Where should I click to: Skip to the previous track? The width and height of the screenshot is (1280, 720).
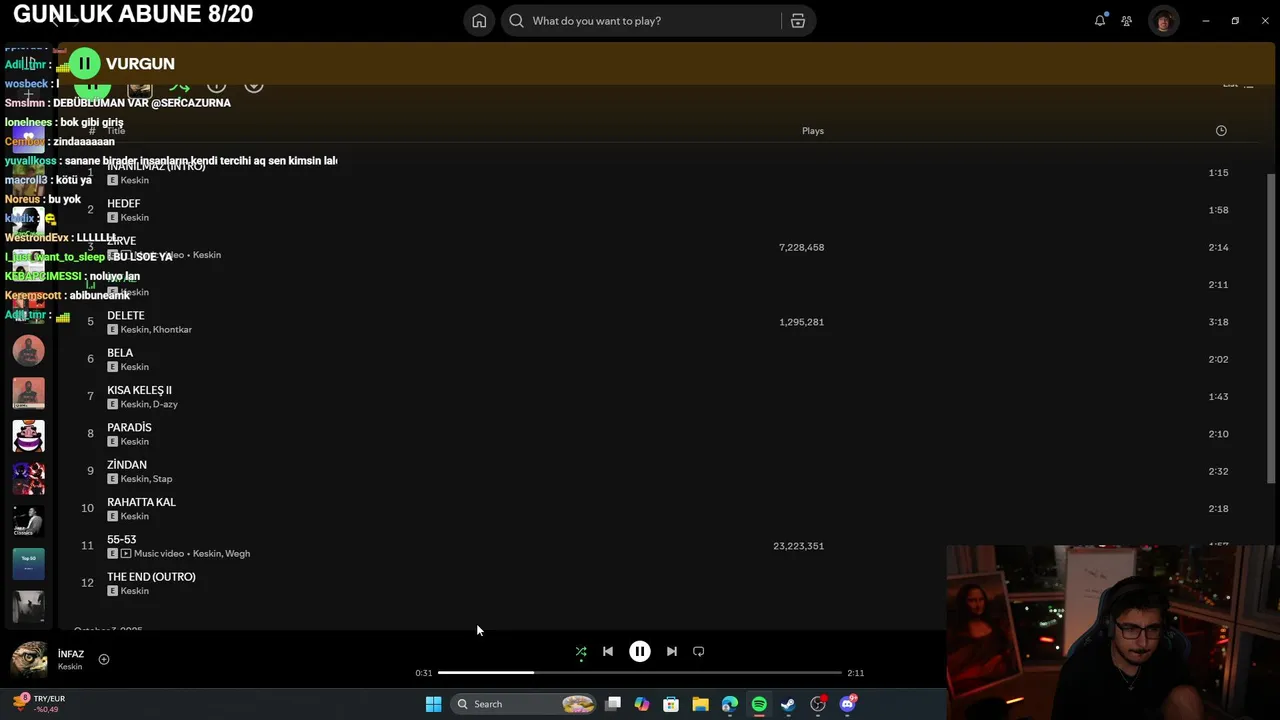tap(608, 652)
